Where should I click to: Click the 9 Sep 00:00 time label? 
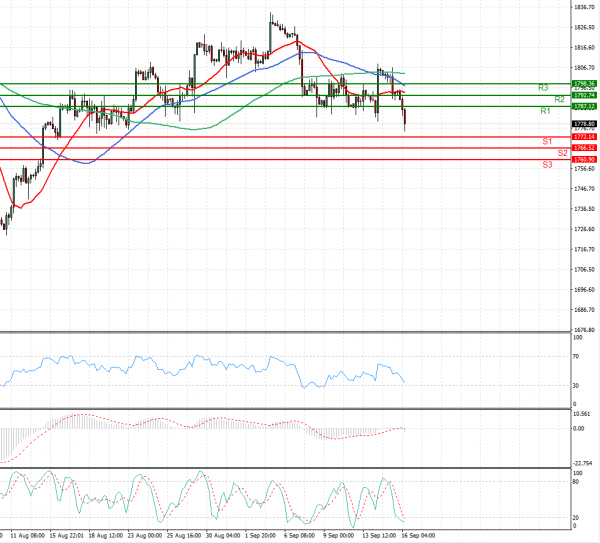pos(338,535)
